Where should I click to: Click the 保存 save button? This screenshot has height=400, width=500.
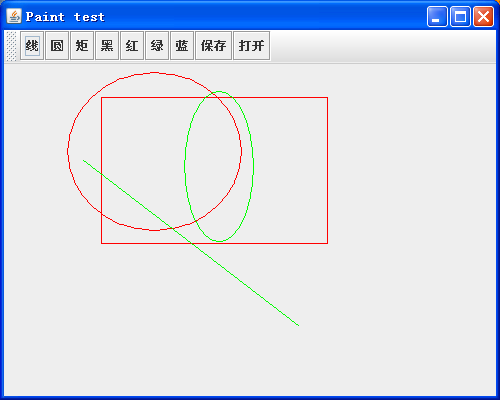point(213,46)
